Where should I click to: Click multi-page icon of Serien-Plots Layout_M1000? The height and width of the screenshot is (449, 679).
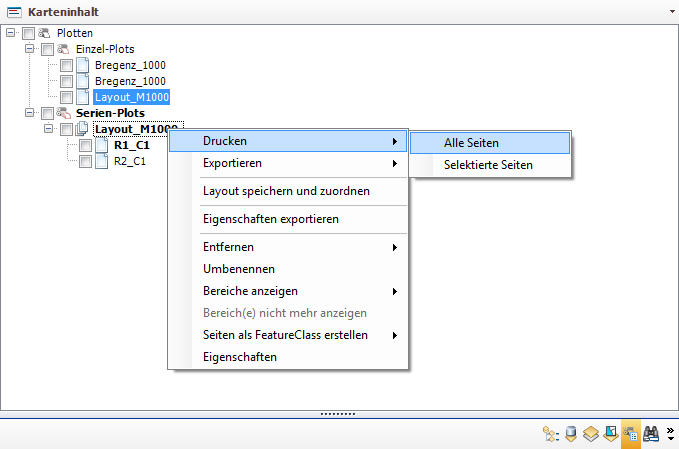pos(82,129)
